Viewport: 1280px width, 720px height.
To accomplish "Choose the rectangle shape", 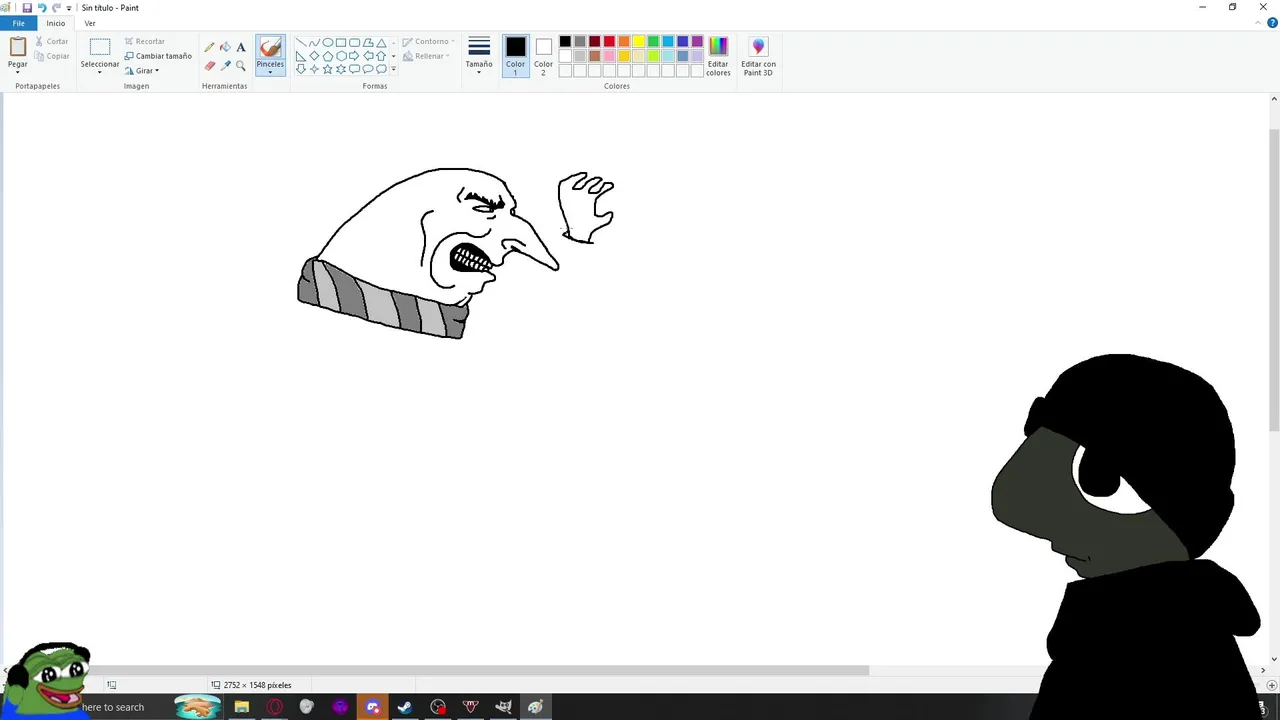I will (x=341, y=43).
